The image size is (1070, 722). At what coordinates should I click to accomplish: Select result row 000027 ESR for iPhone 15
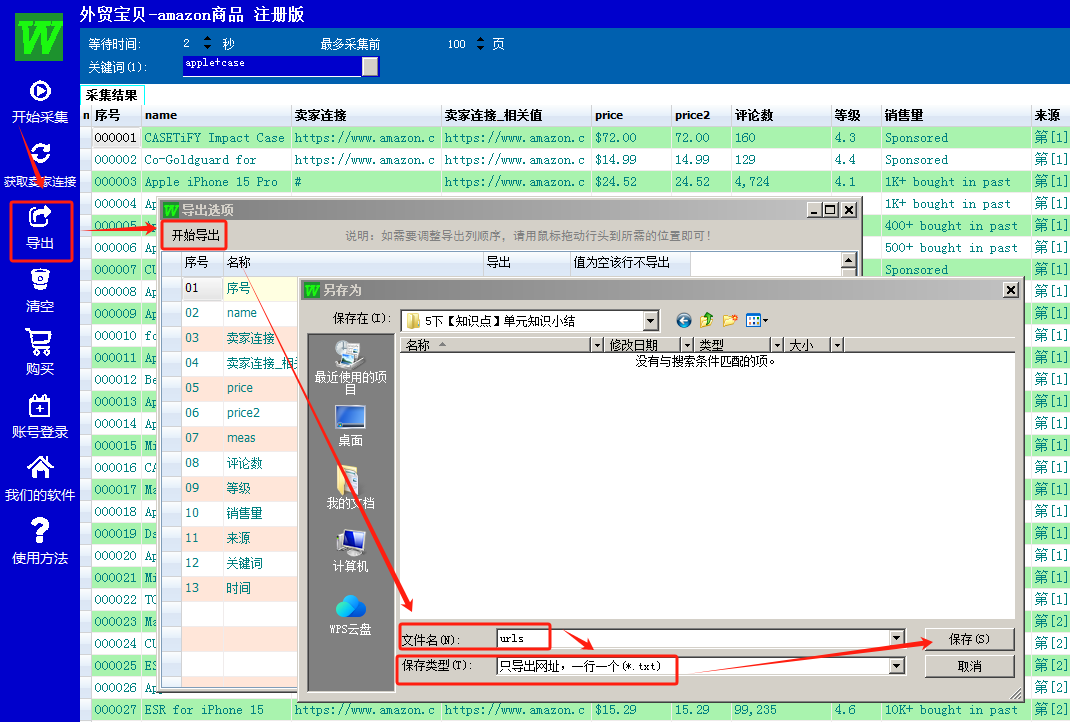click(x=574, y=710)
